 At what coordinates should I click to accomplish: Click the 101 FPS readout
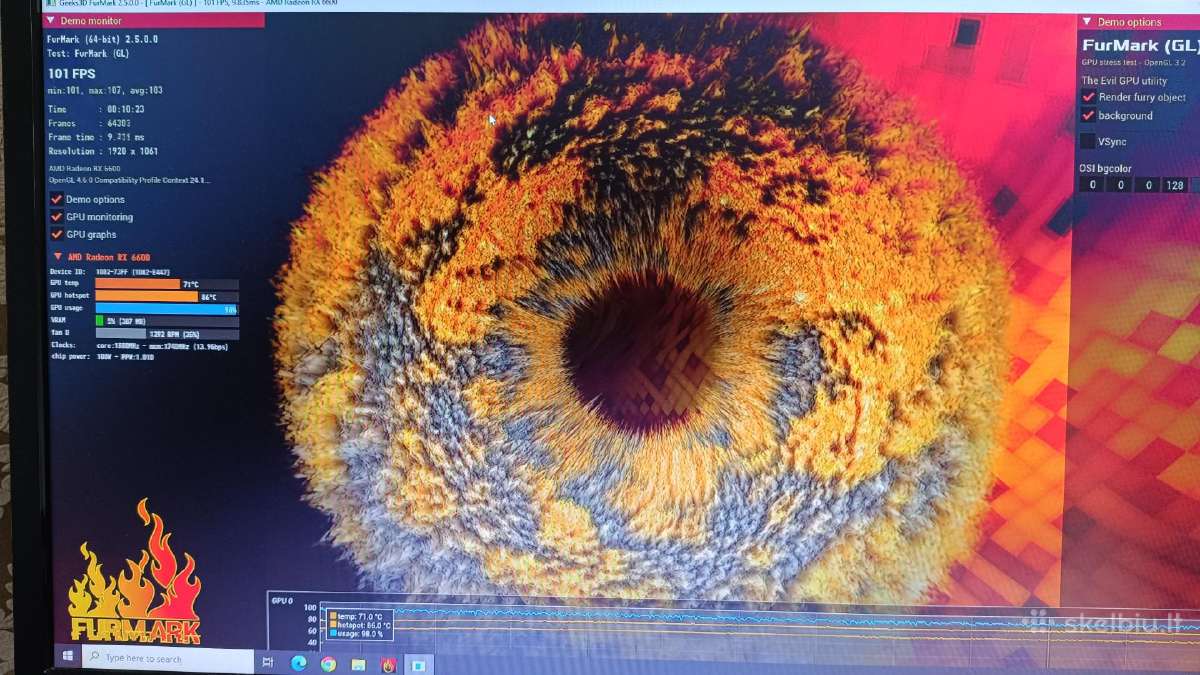click(71, 74)
